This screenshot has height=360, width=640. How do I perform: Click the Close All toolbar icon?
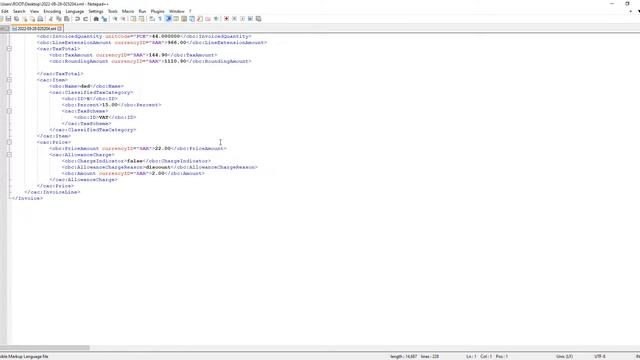[x=32, y=19]
